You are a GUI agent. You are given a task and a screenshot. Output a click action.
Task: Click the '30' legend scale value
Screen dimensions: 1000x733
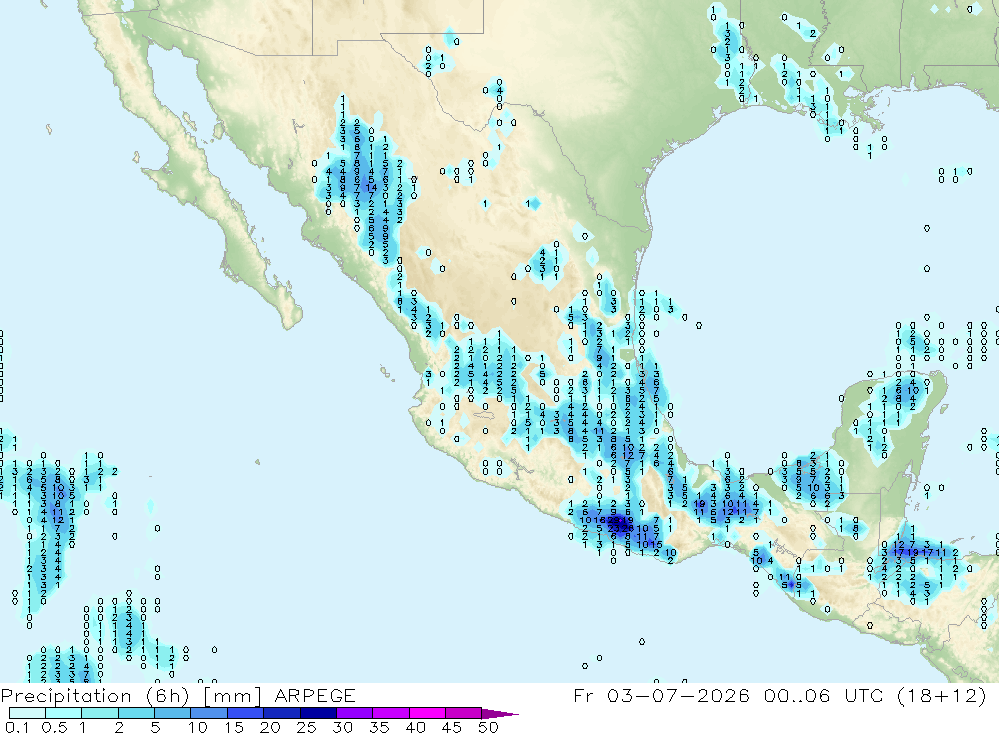[x=343, y=727]
